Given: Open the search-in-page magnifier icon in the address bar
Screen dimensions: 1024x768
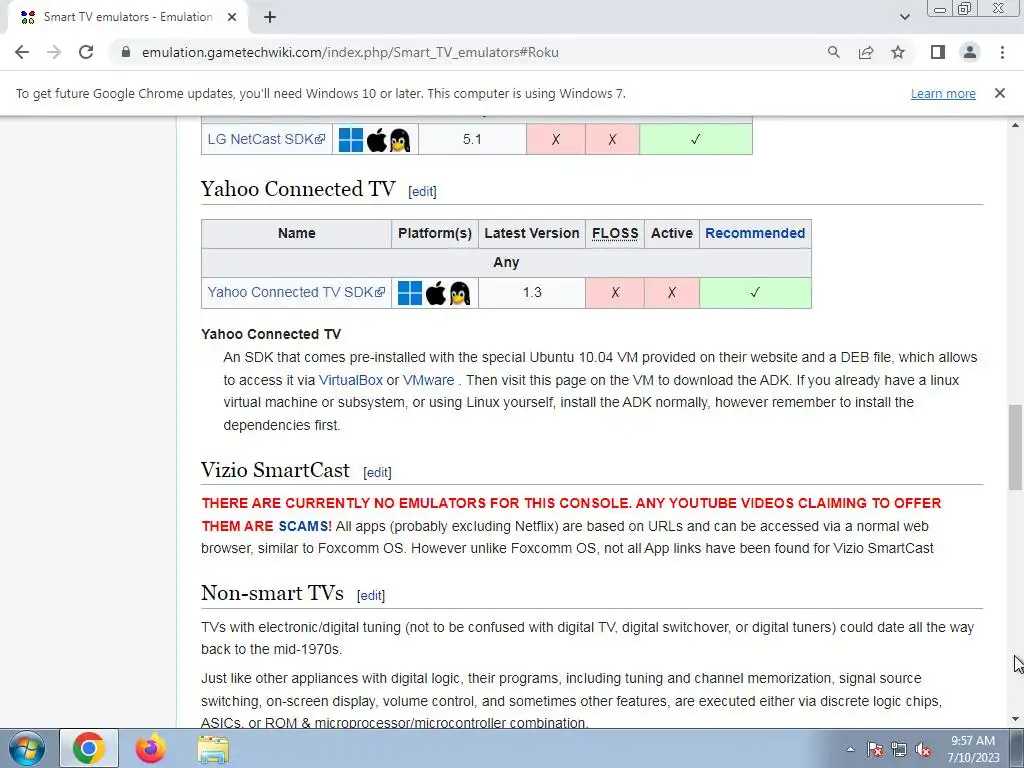Looking at the screenshot, I should pyautogui.click(x=833, y=52).
